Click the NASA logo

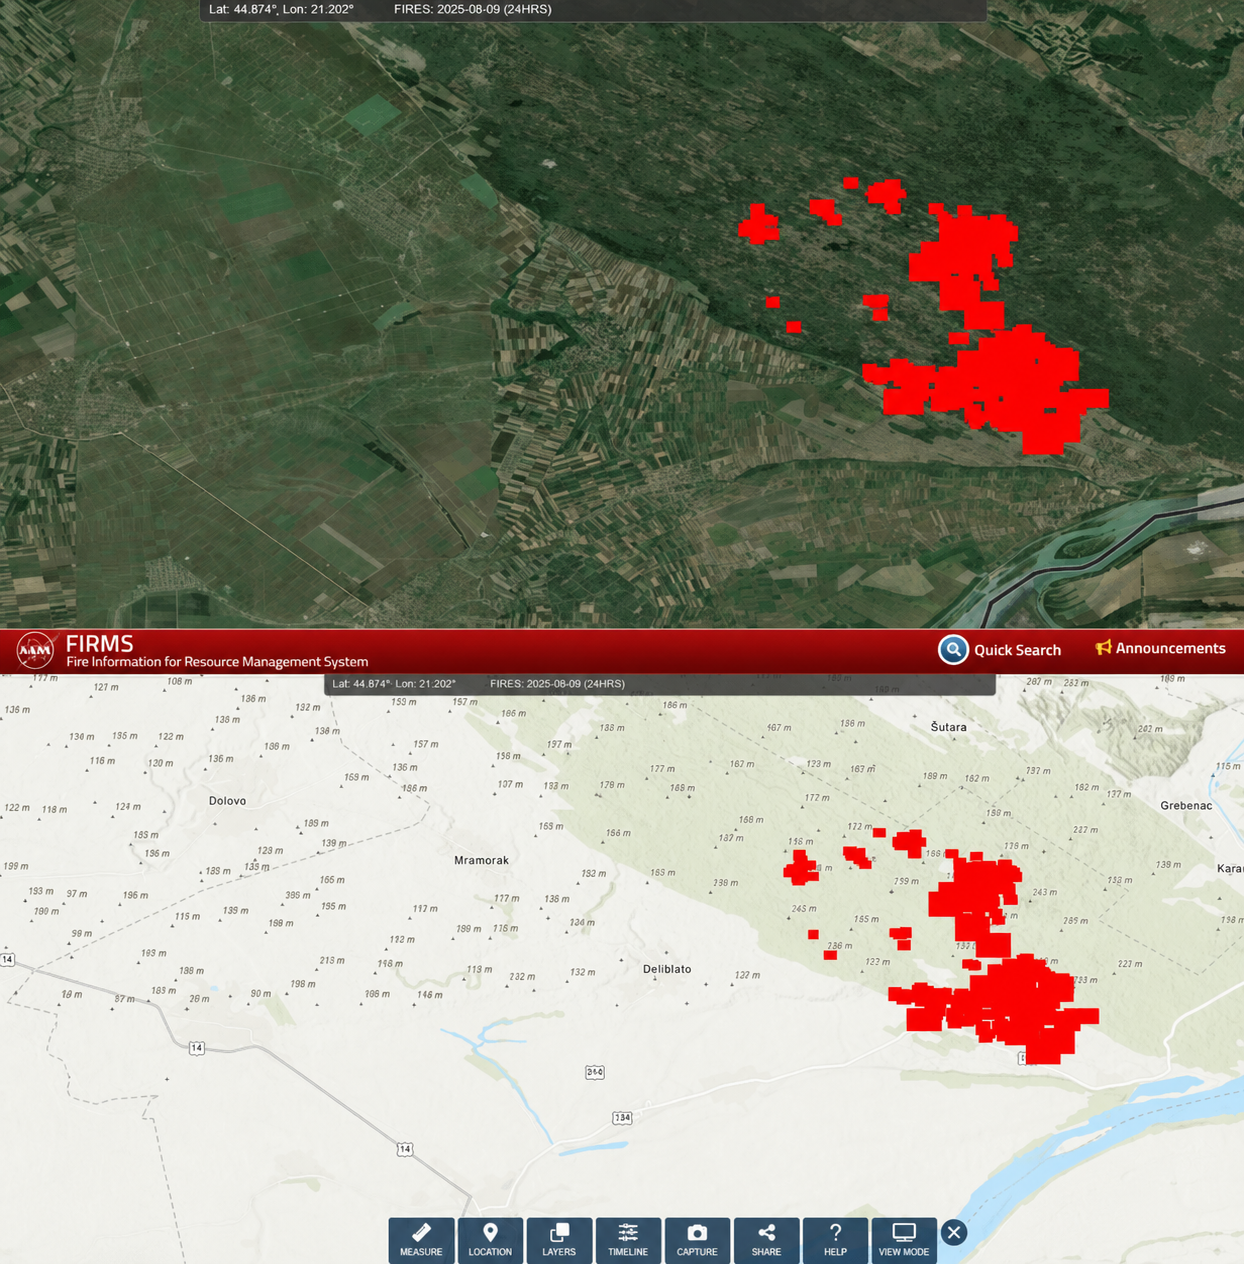[x=35, y=651]
